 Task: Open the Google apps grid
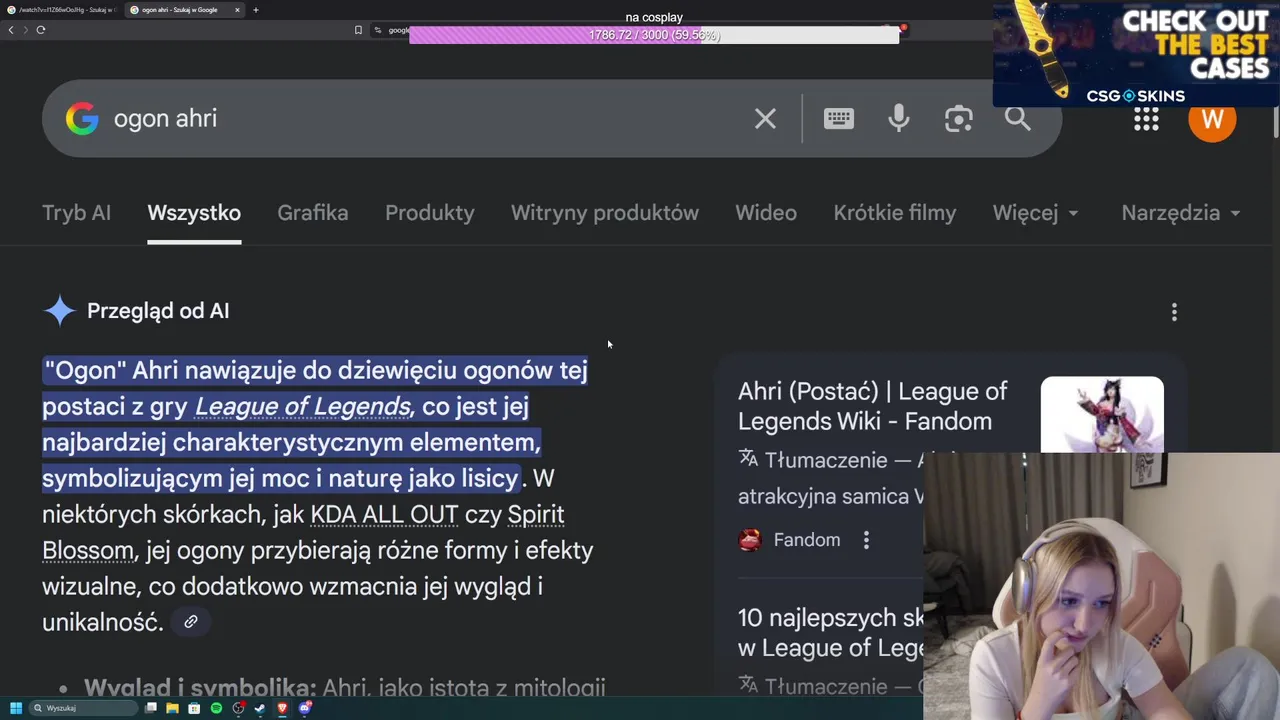[1146, 119]
